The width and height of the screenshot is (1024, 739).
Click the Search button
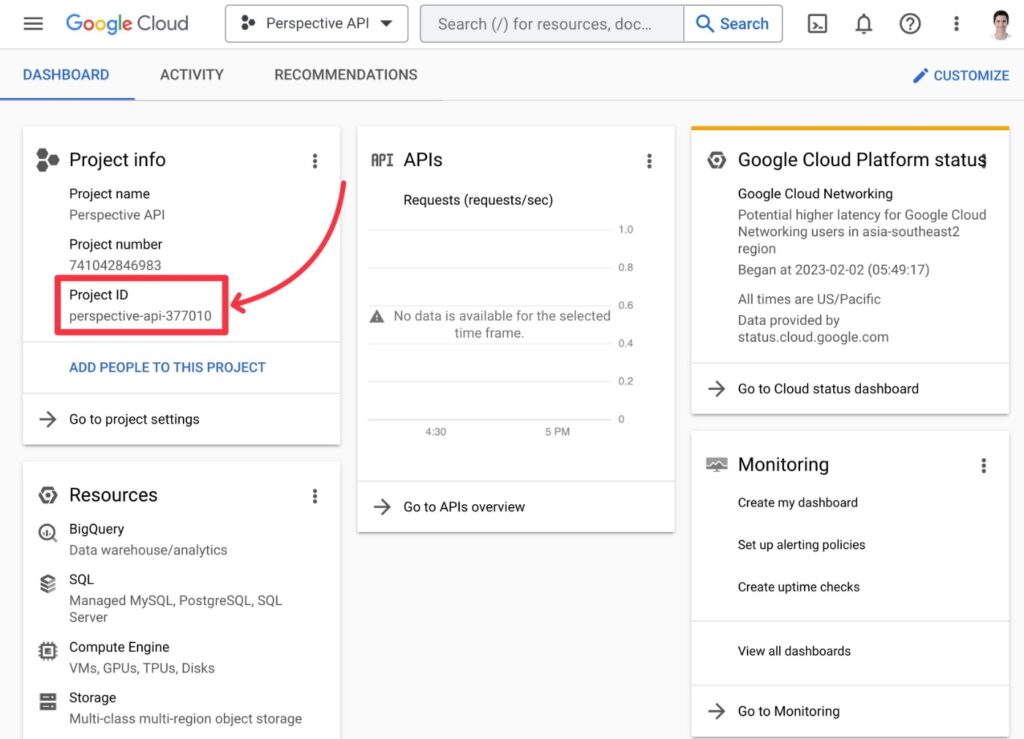coord(733,24)
